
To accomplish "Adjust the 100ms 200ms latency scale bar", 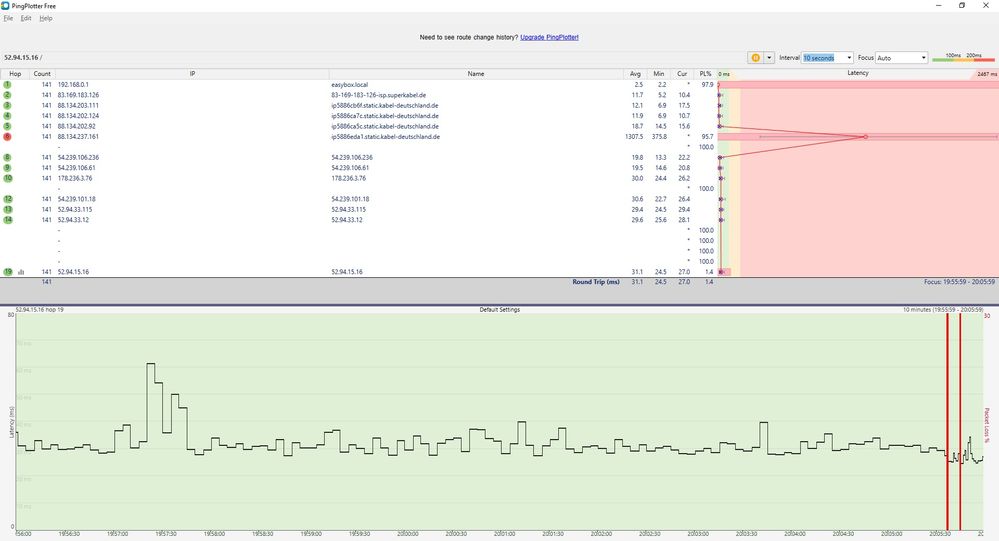I will click(963, 59).
